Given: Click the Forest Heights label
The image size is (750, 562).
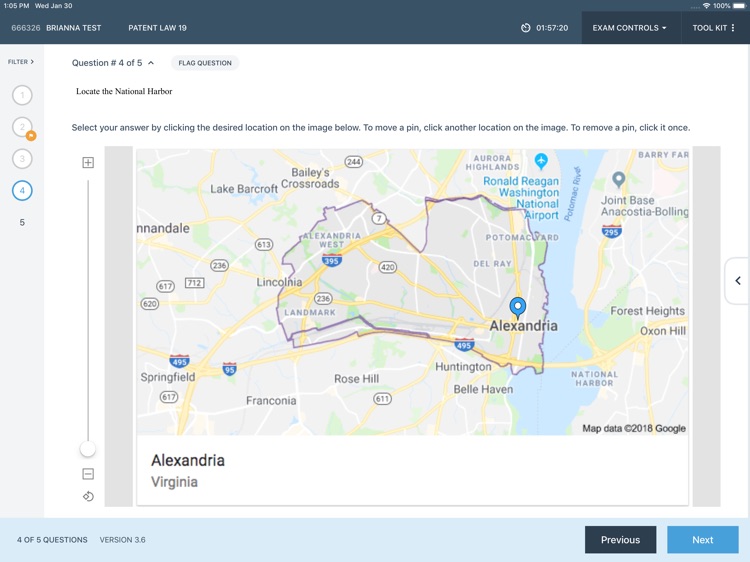Looking at the screenshot, I should click(x=647, y=311).
